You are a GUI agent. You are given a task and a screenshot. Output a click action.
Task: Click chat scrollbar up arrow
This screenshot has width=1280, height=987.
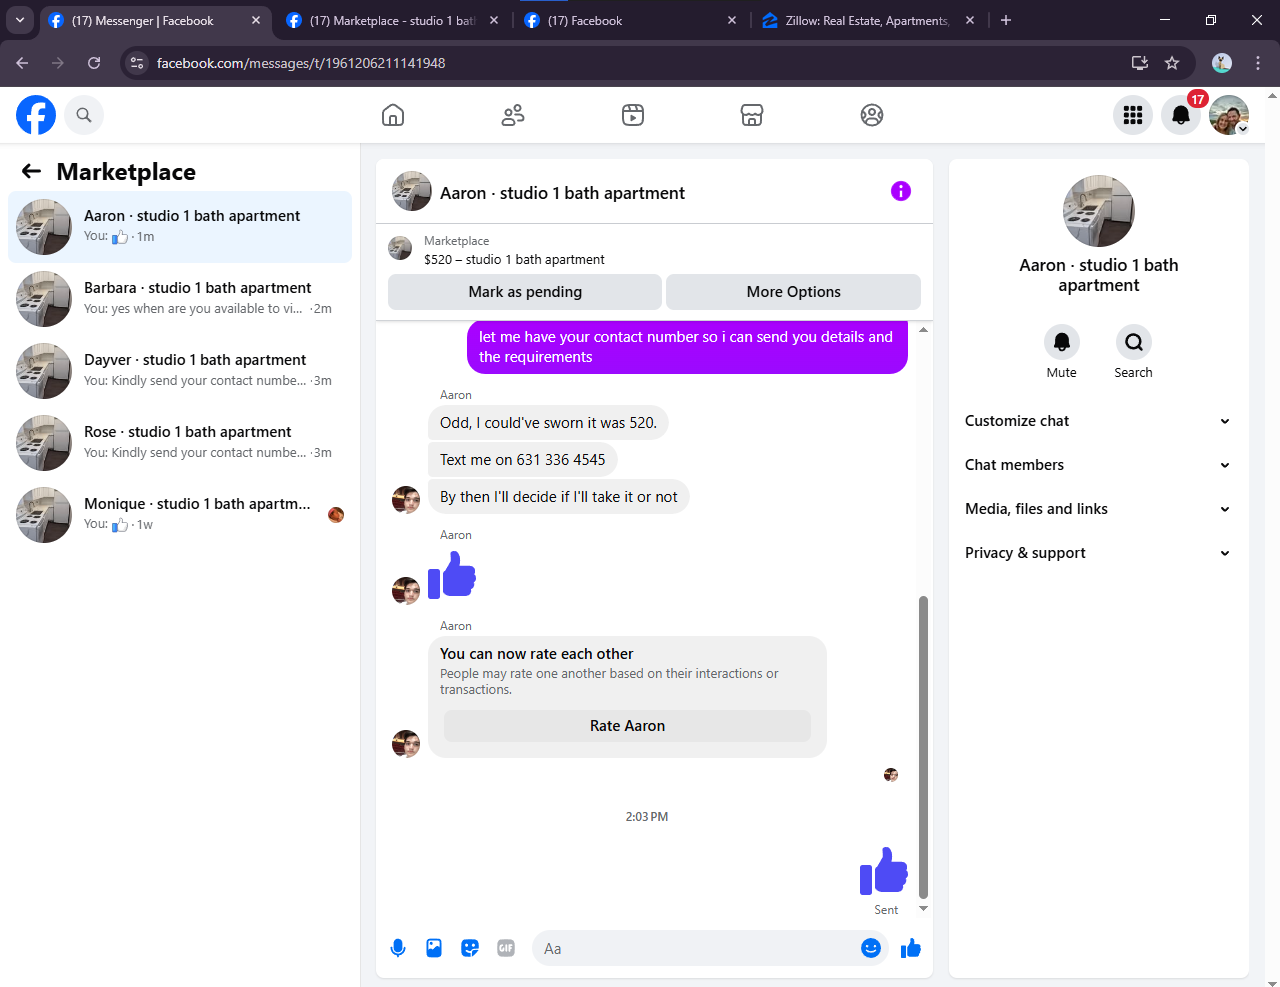pos(923,329)
